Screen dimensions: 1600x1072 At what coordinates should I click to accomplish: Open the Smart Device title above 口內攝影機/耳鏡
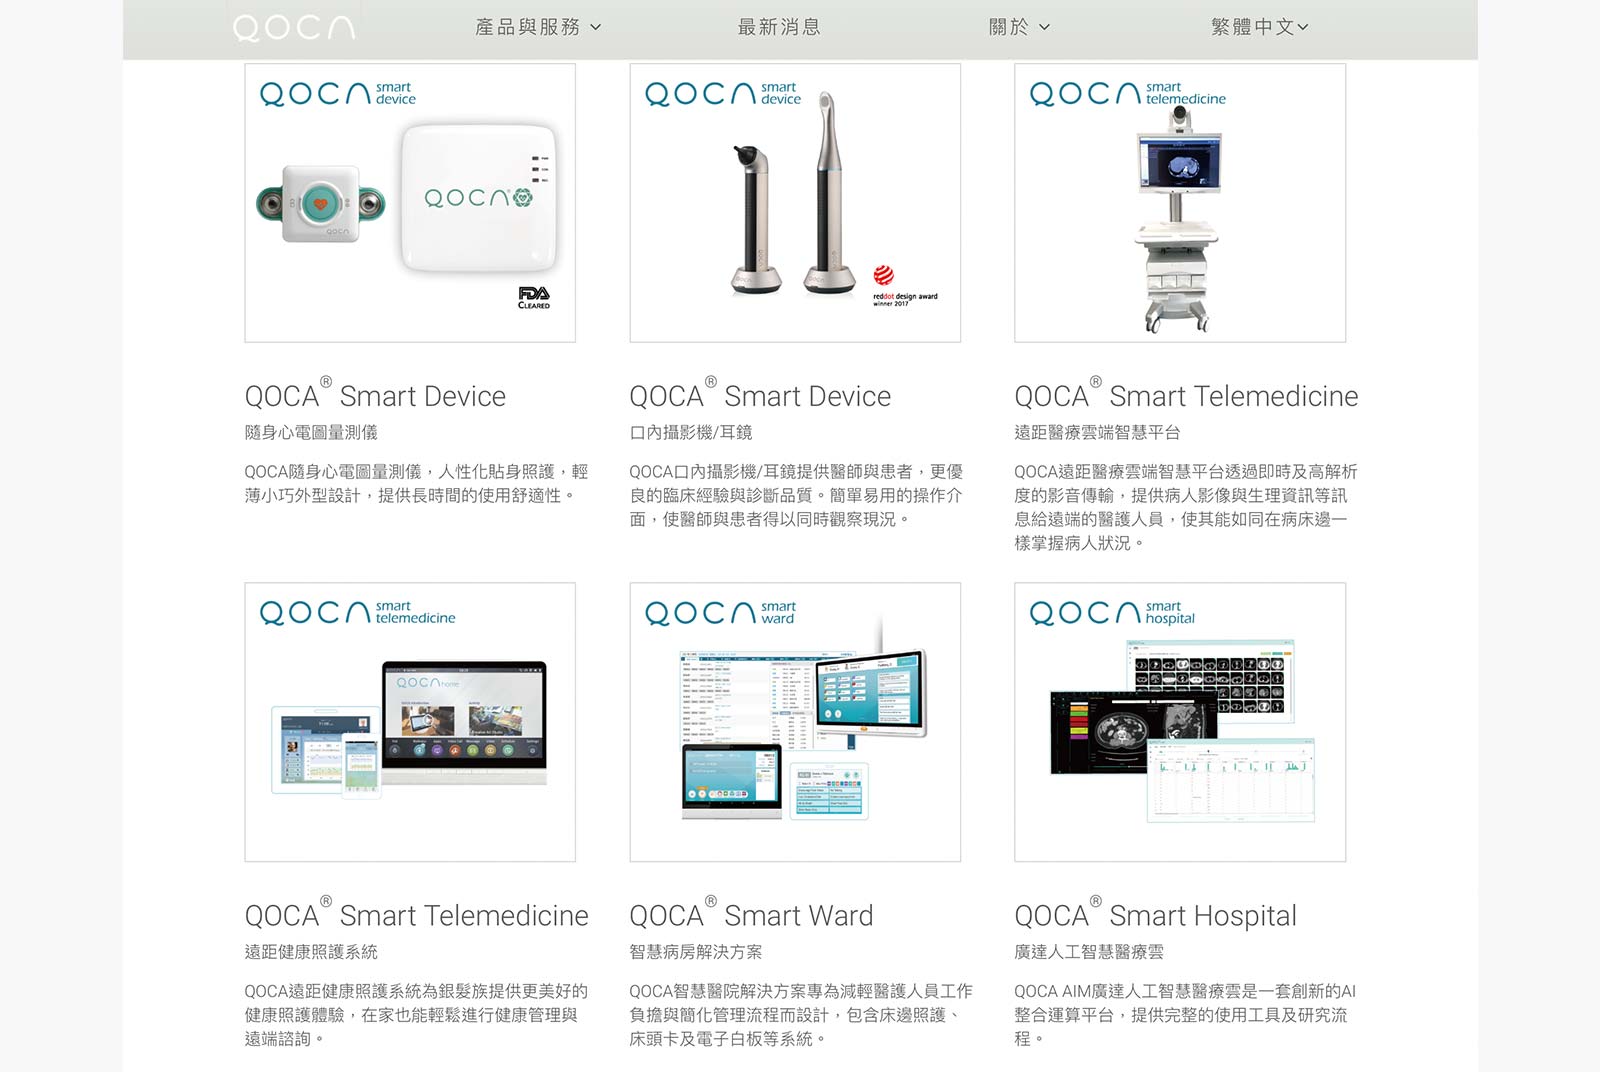pyautogui.click(x=760, y=394)
